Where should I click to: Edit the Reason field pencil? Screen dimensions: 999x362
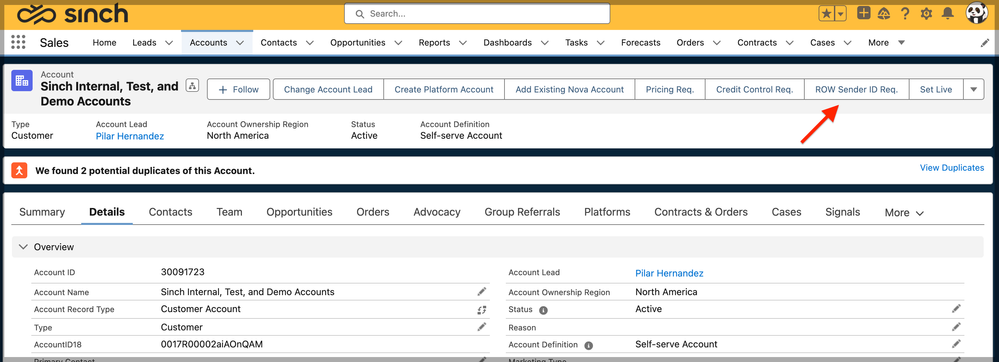click(x=956, y=327)
